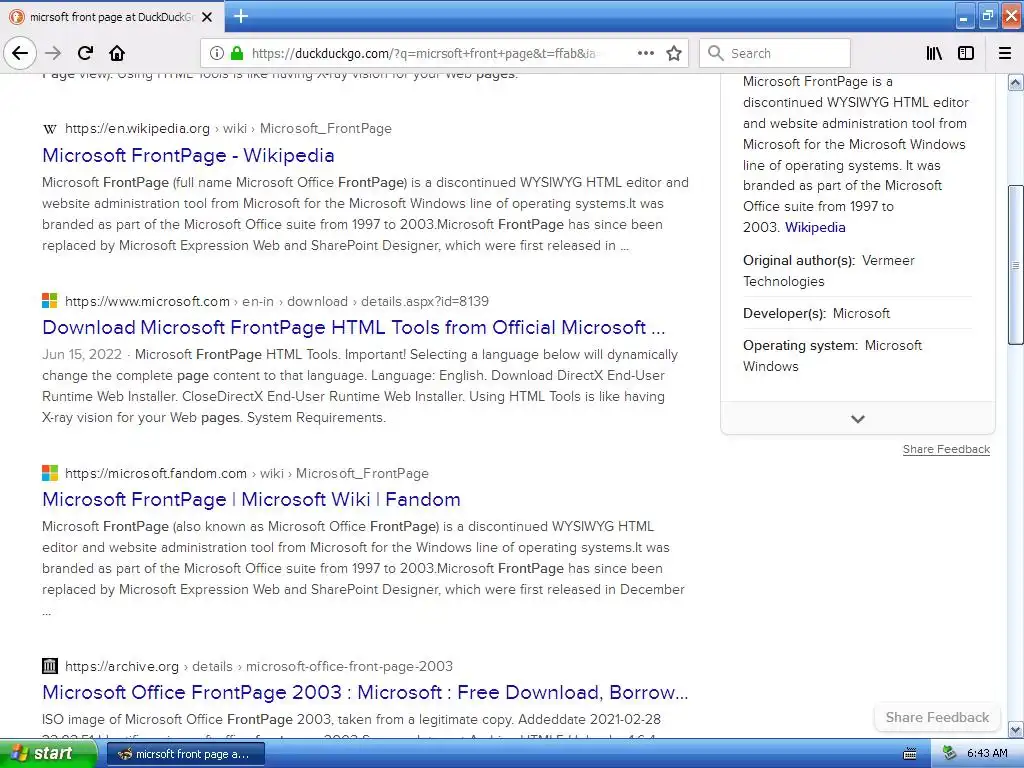The width and height of the screenshot is (1024, 768).
Task: Click Microsoft logo favicon beside microsoft.com result
Action: click(x=50, y=300)
